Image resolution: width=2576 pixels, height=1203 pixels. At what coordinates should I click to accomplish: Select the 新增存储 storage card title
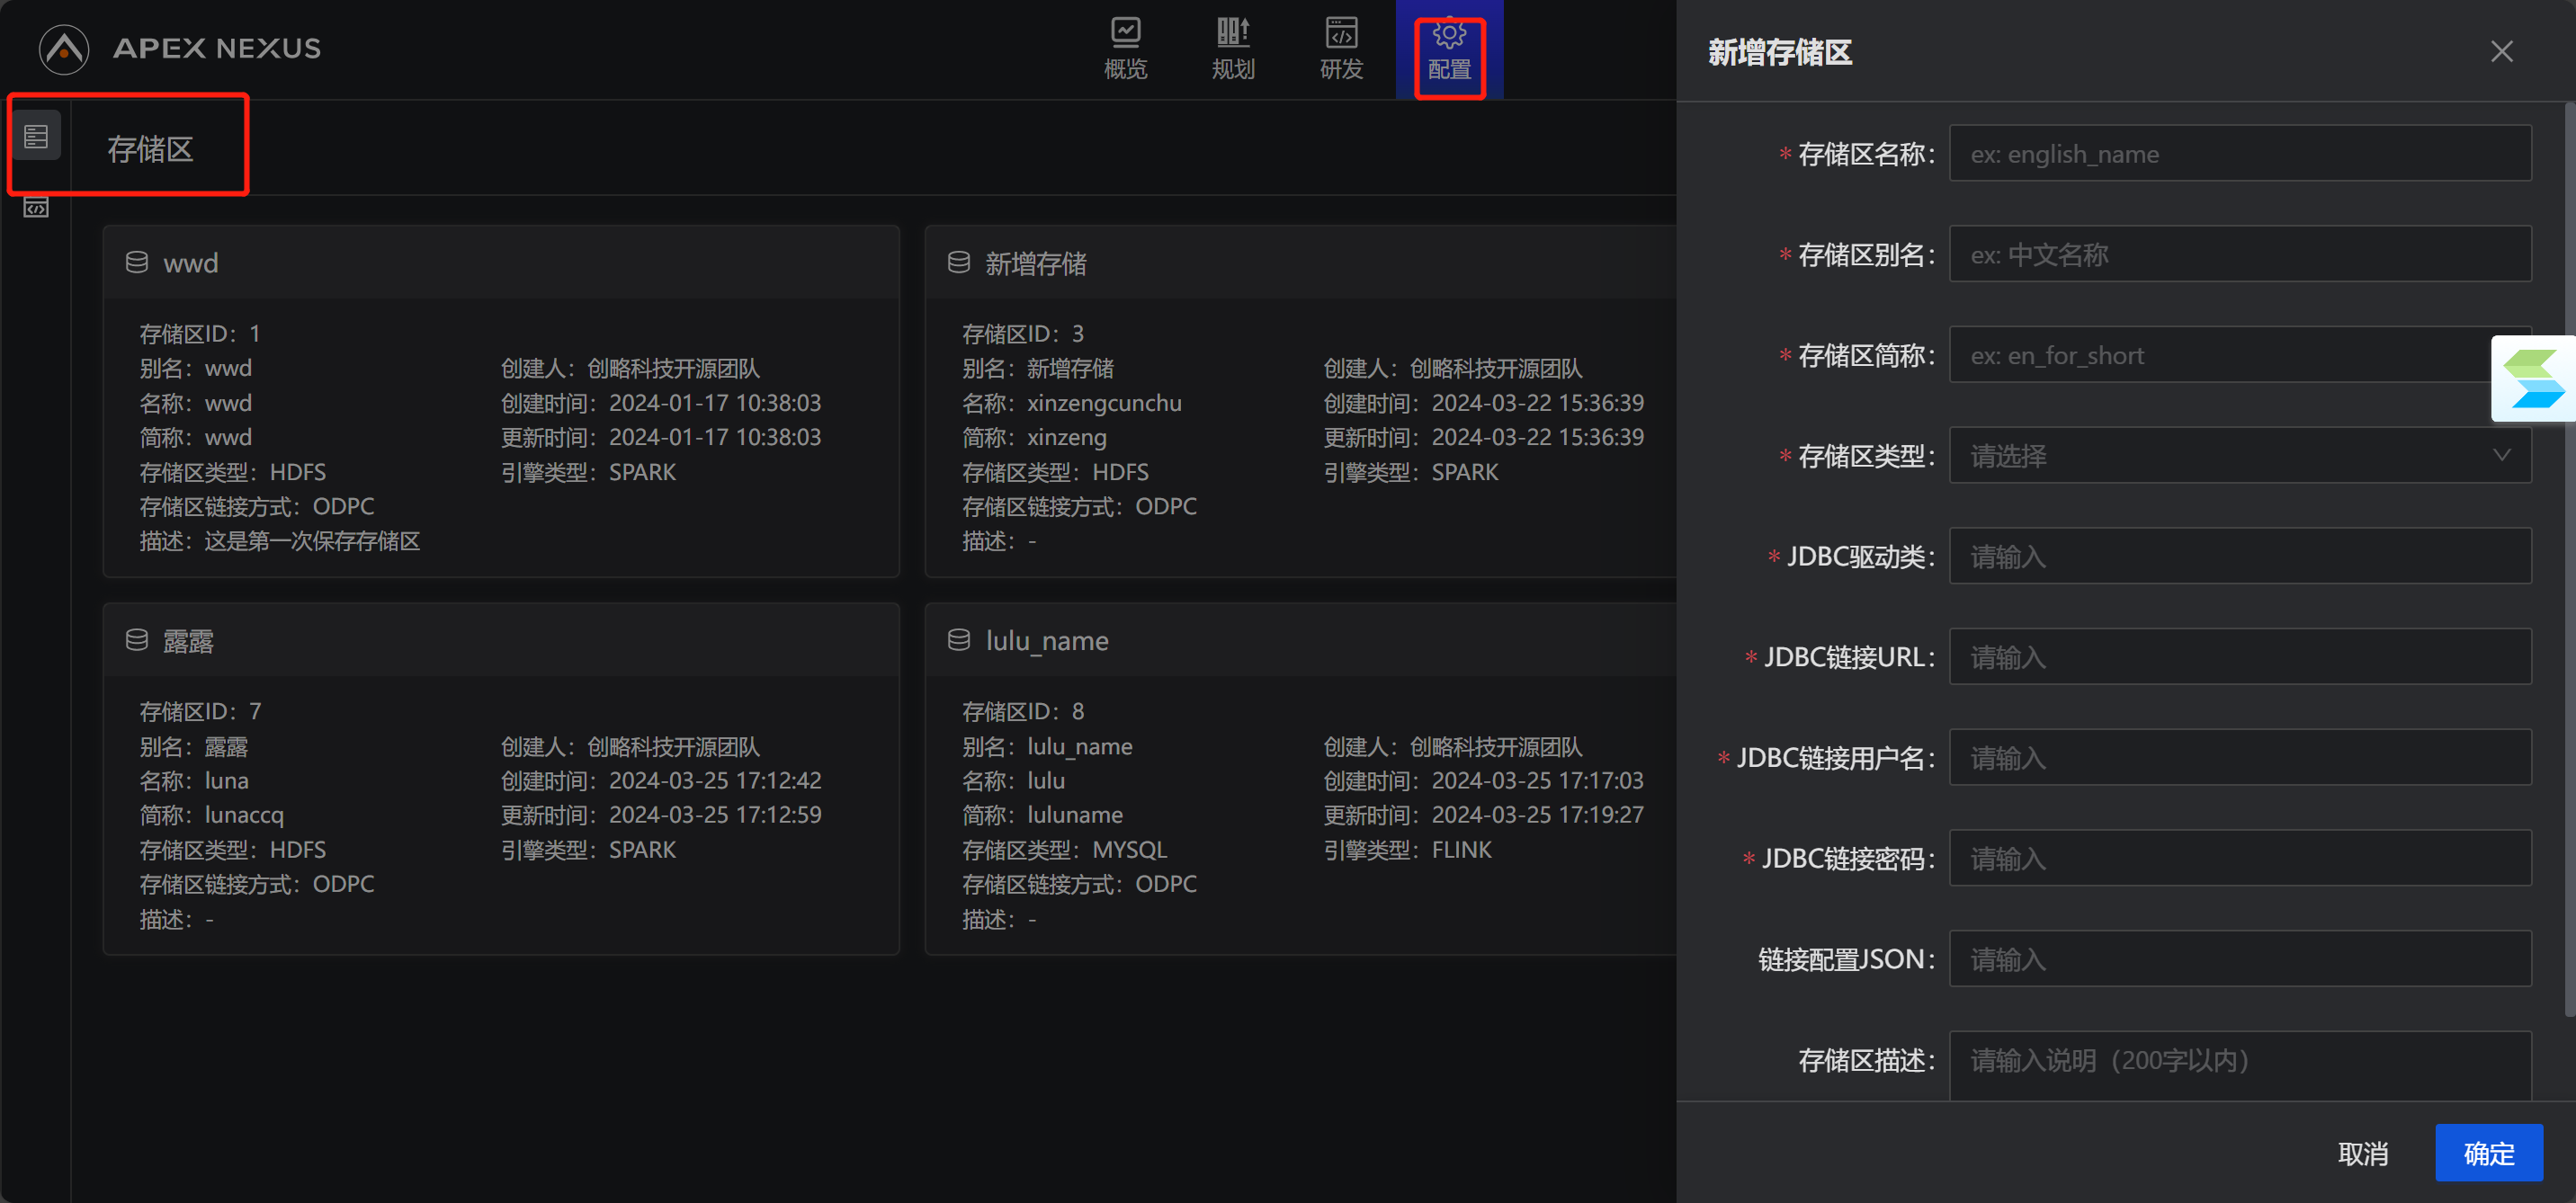[1036, 263]
